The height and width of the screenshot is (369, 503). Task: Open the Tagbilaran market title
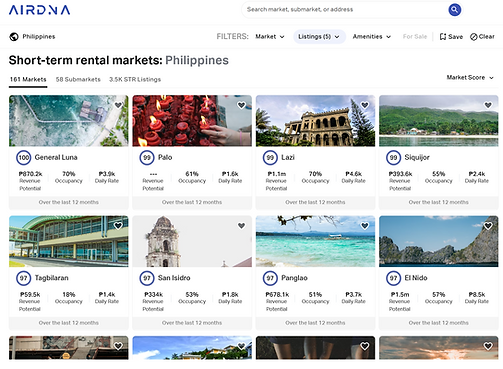pyautogui.click(x=52, y=278)
